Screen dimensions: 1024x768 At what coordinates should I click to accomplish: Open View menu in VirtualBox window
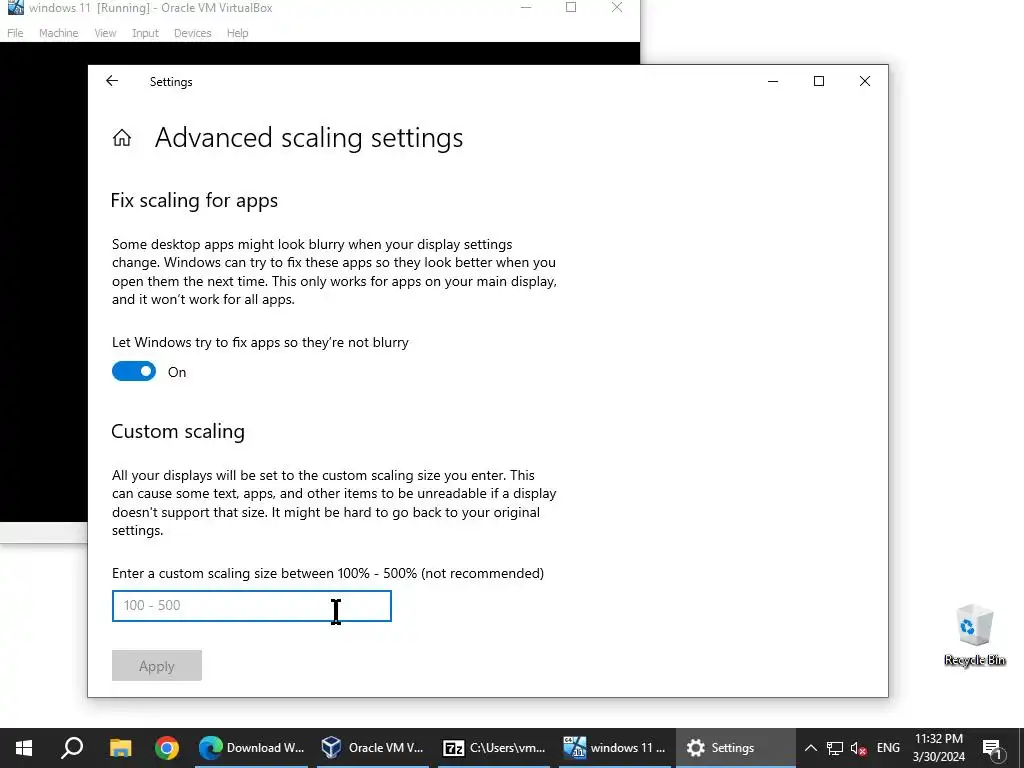[x=105, y=33]
